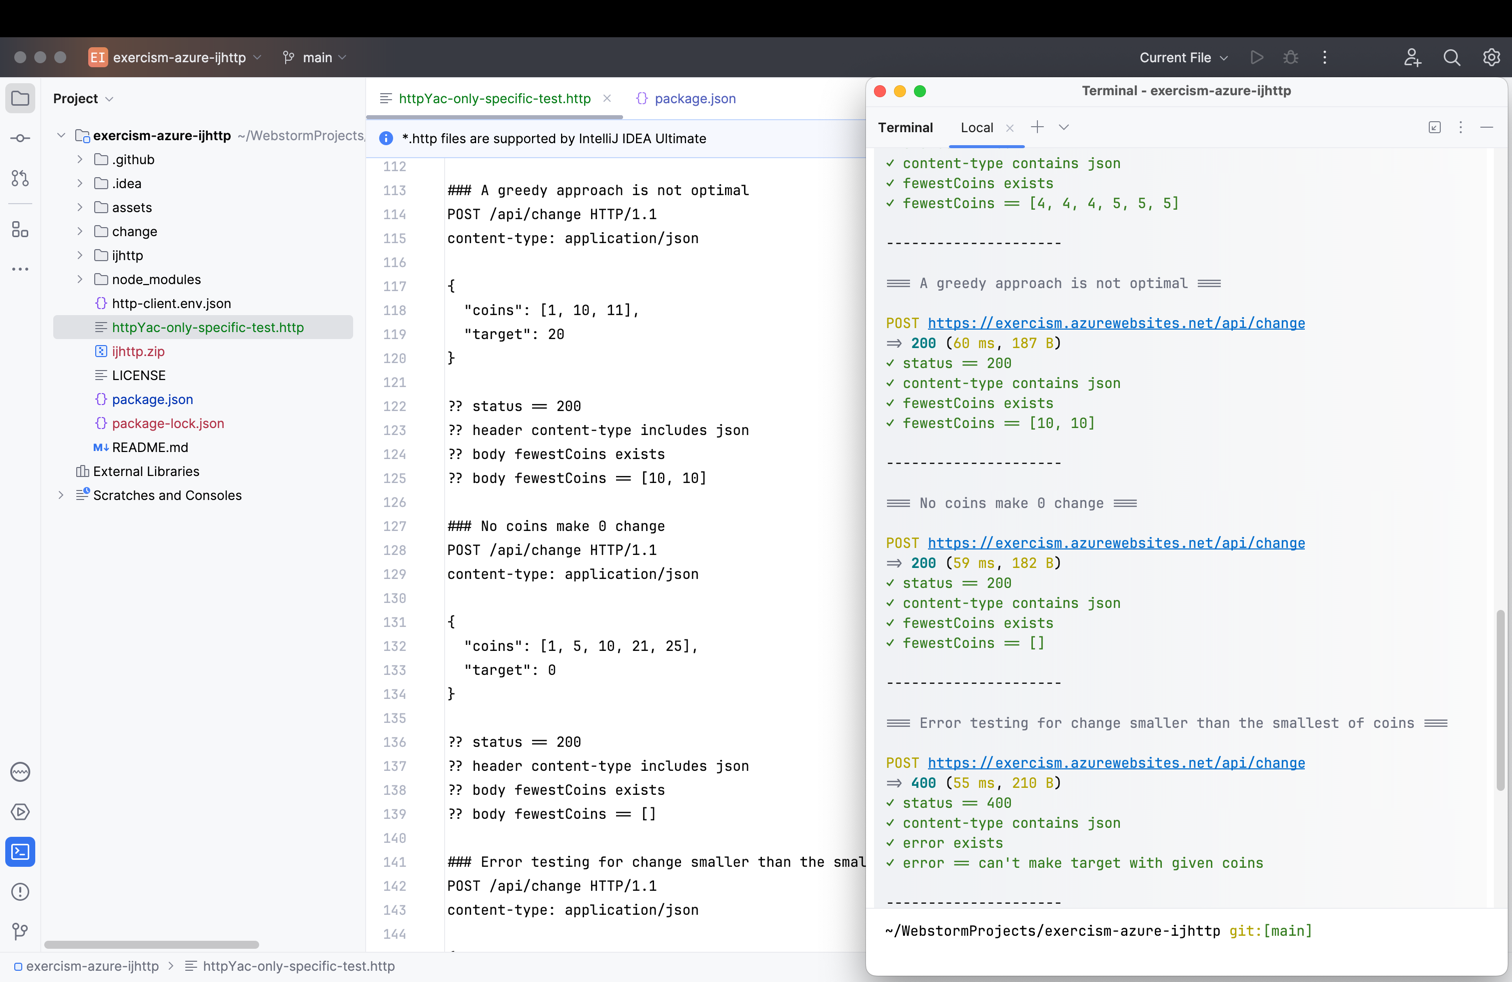Toggle the Terminal tool window icon
Screen dimensions: 1512x982
point(20,852)
